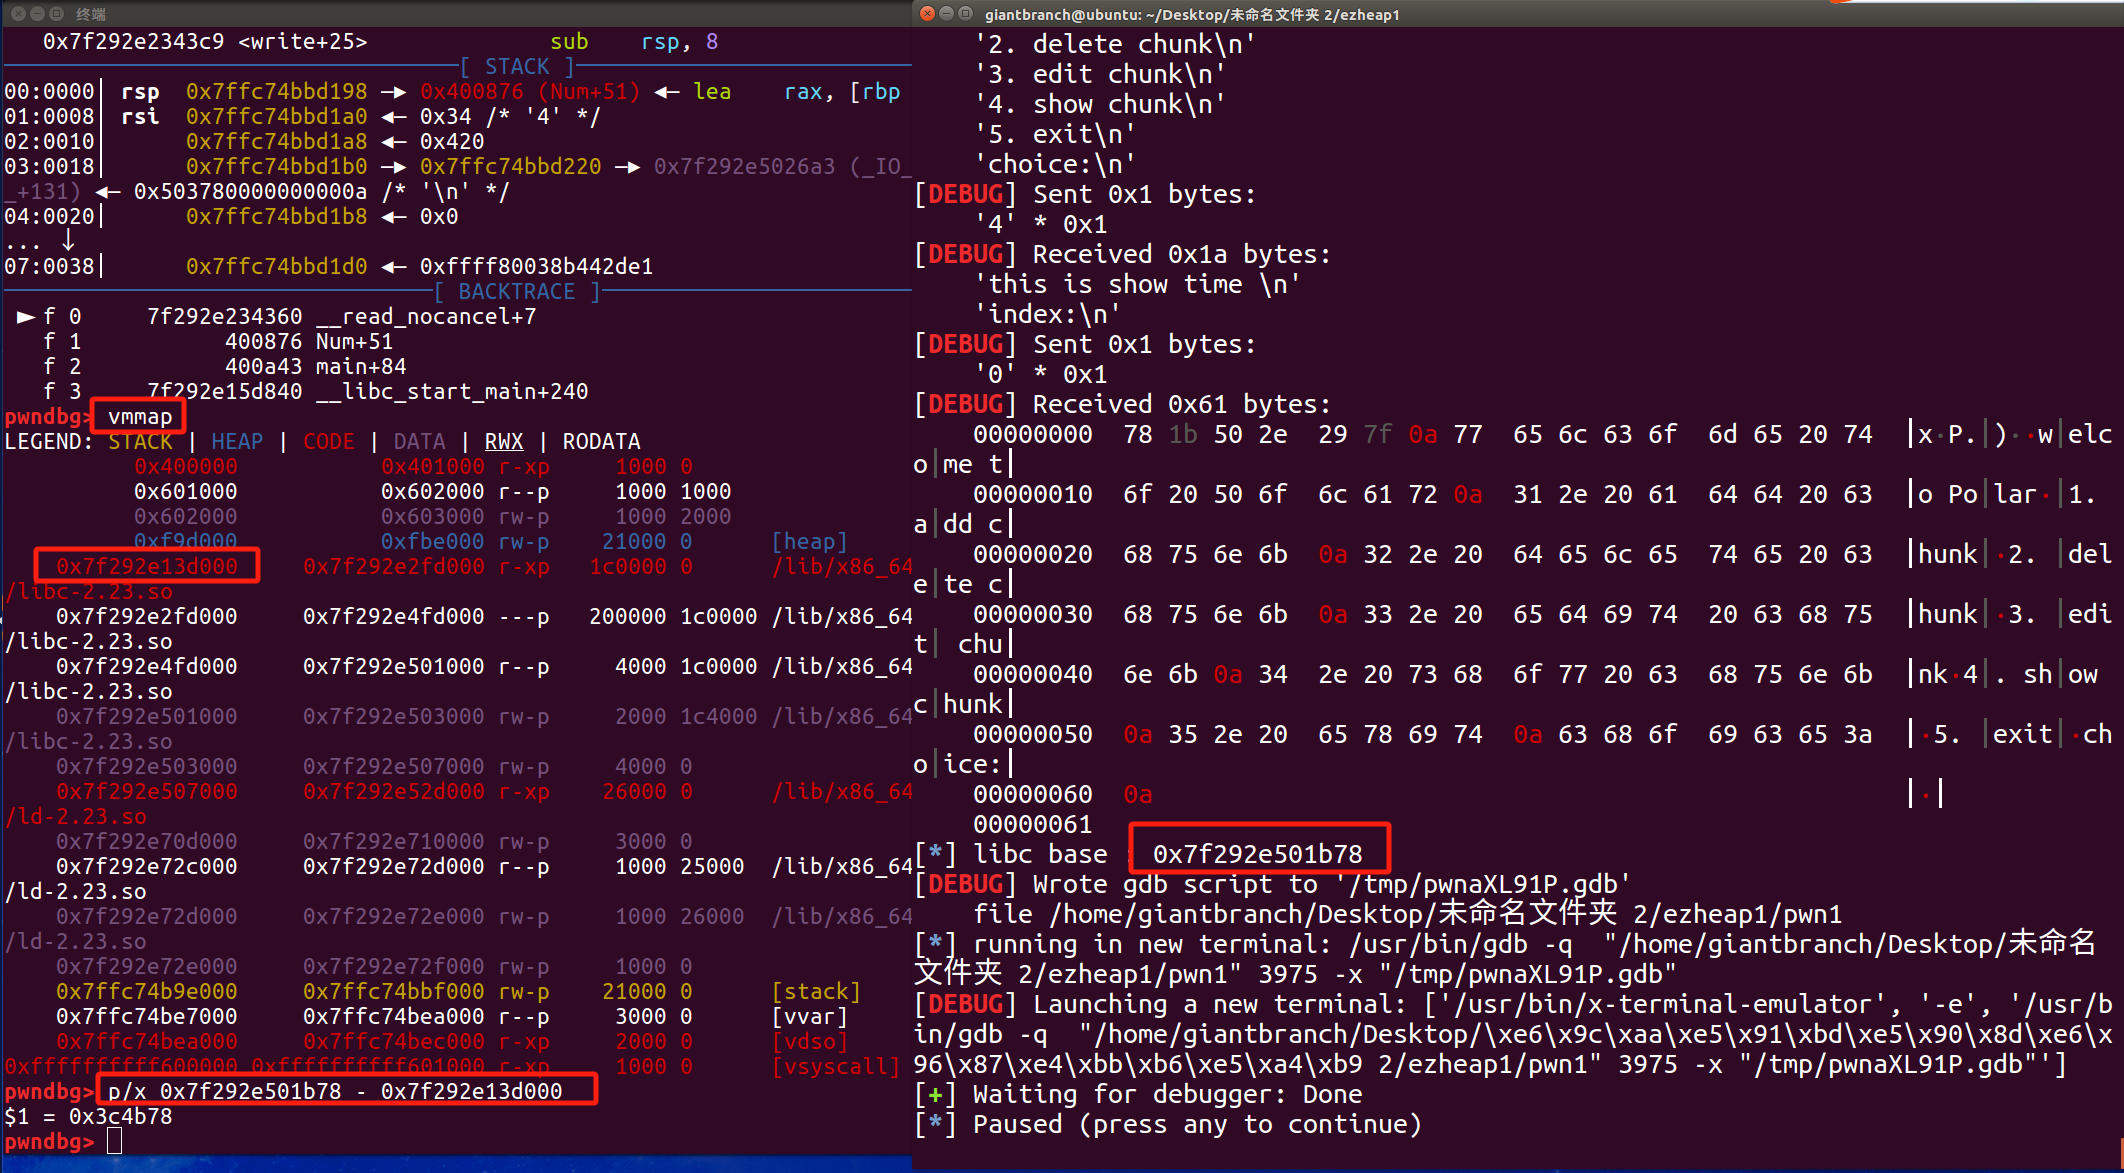The height and width of the screenshot is (1173, 2124).
Task: Click the 'Paused (press any to continue)' line
Action: 1195,1124
